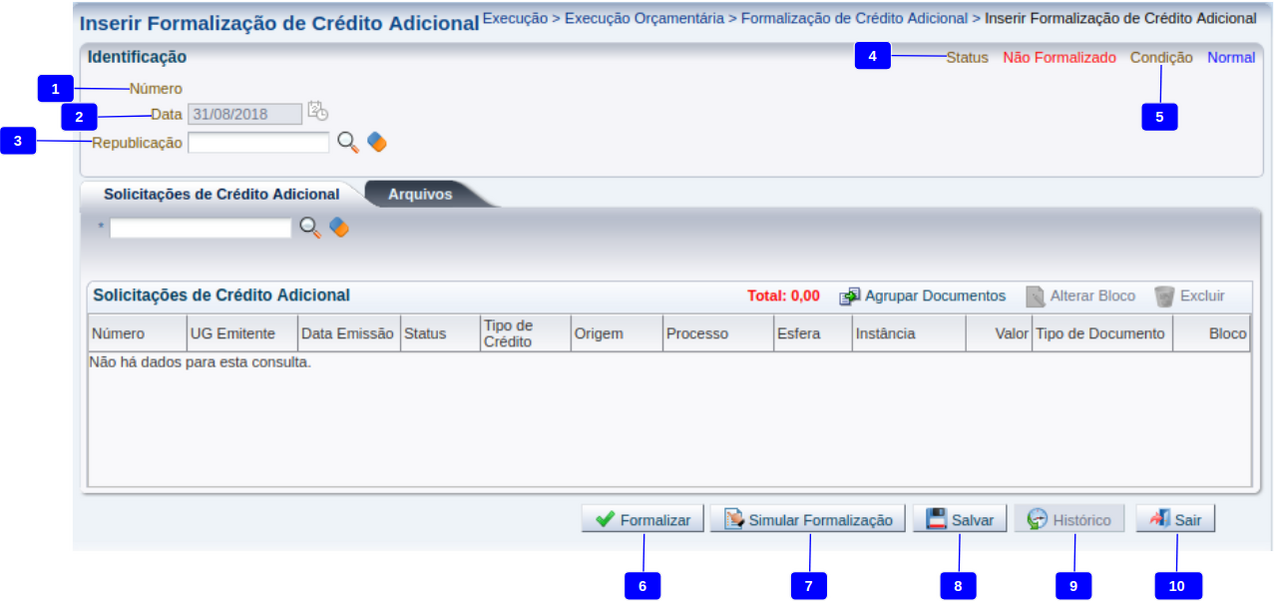Image resolution: width=1275 pixels, height=603 pixels.
Task: Focus the Republicação input field
Action: pos(258,143)
